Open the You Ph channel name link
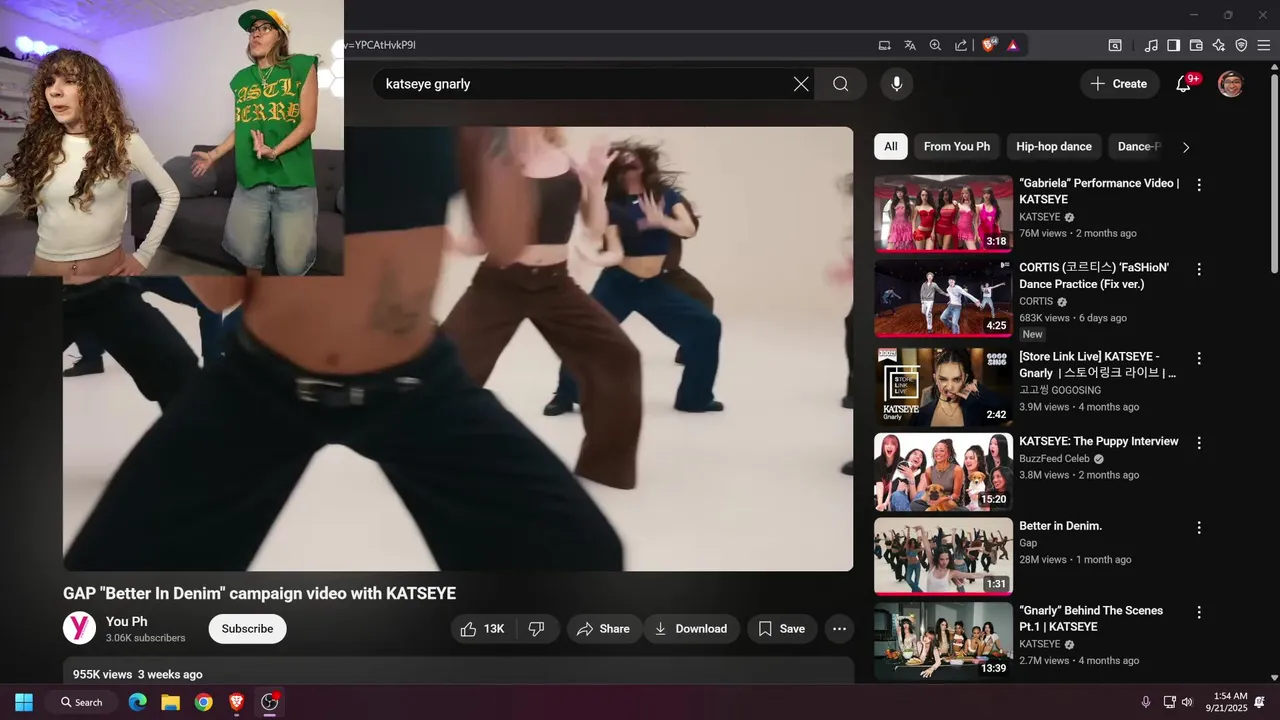 point(127,621)
